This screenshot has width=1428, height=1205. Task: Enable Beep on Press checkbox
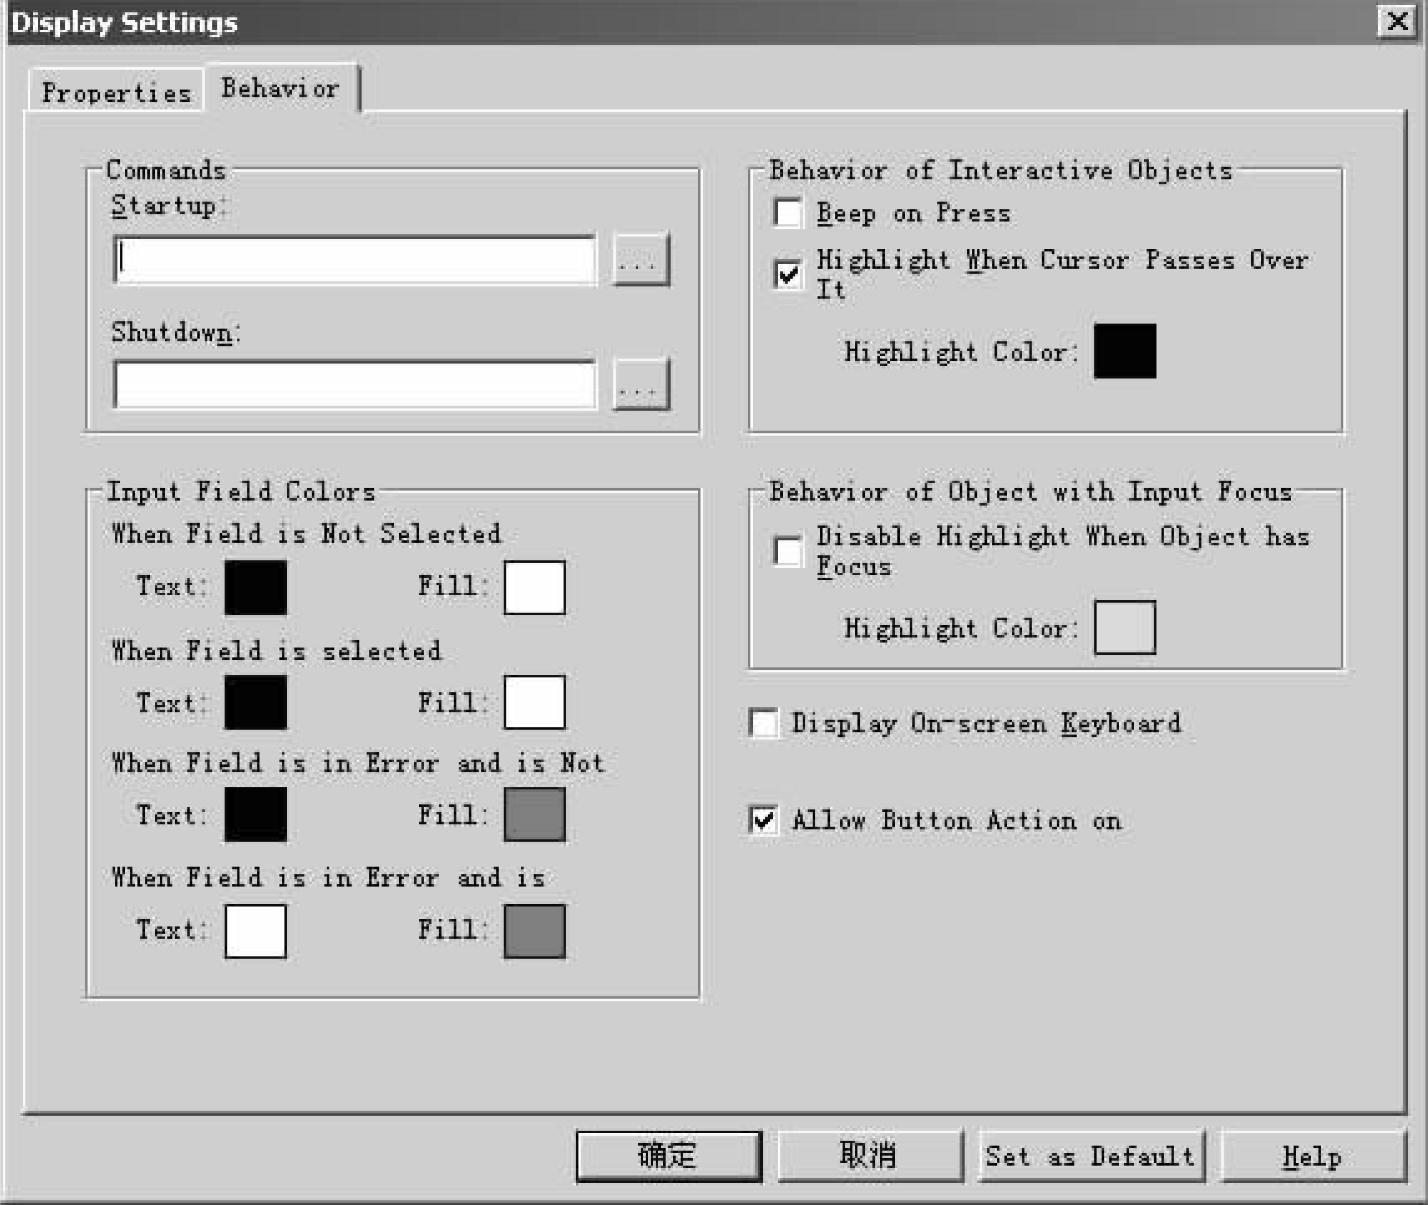788,213
